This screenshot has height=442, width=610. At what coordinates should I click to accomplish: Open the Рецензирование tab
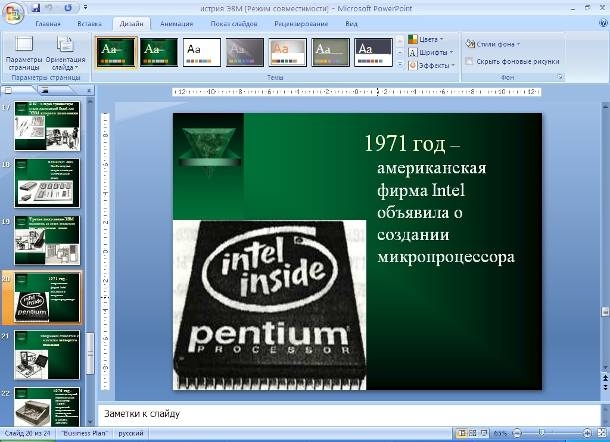pyautogui.click(x=301, y=24)
